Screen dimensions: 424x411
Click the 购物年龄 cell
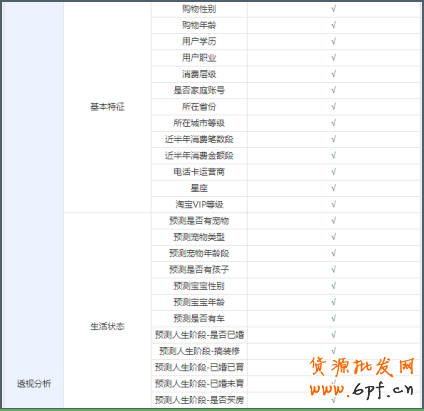pos(199,25)
